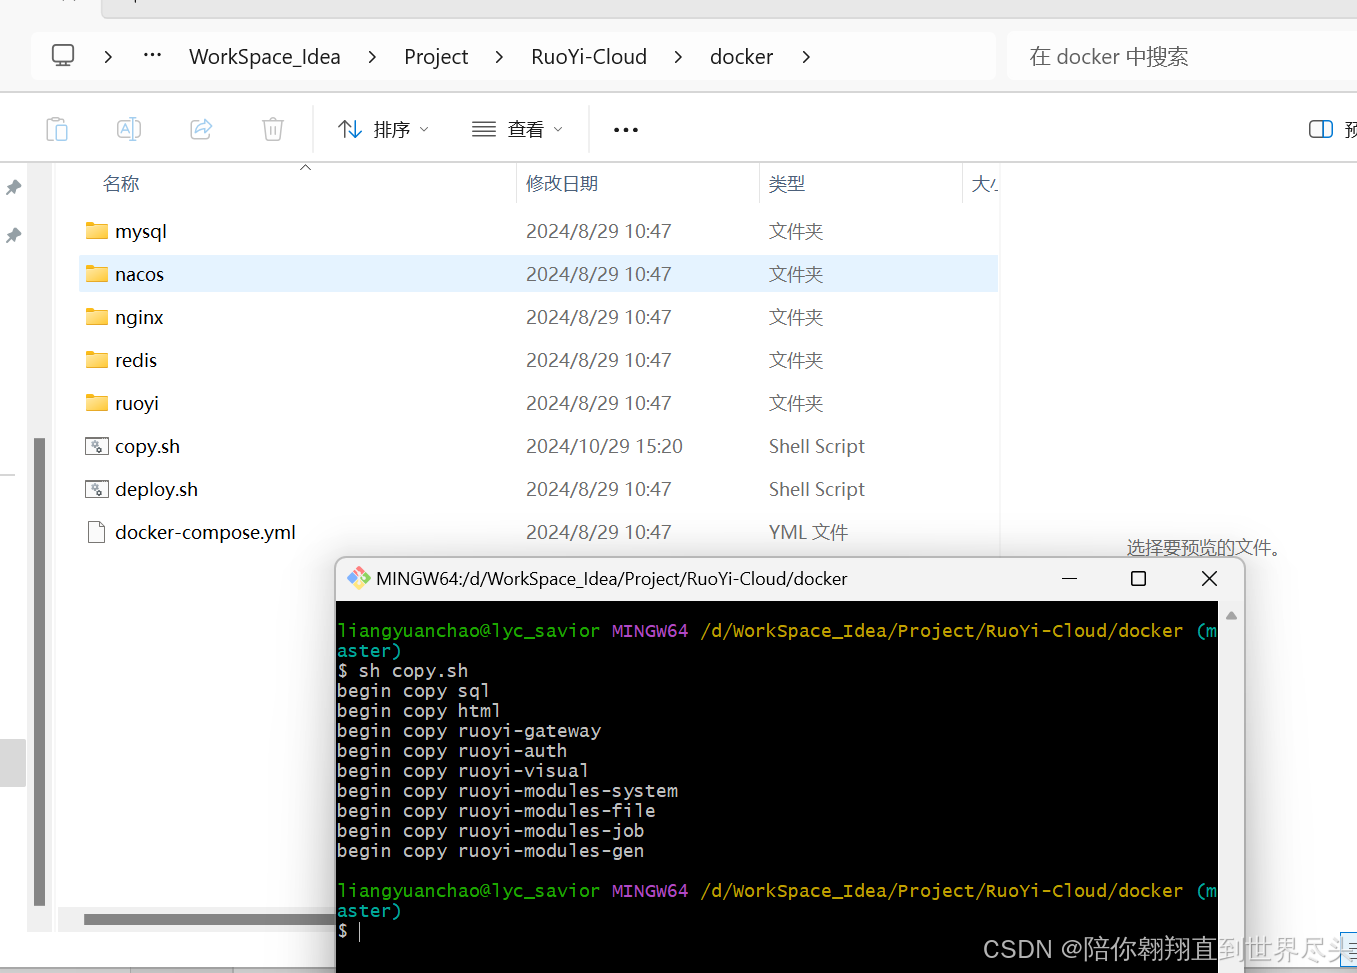Select the WorkSpace_Idea breadcrumb segment
Viewport: 1357px width, 973px height.
click(x=265, y=57)
